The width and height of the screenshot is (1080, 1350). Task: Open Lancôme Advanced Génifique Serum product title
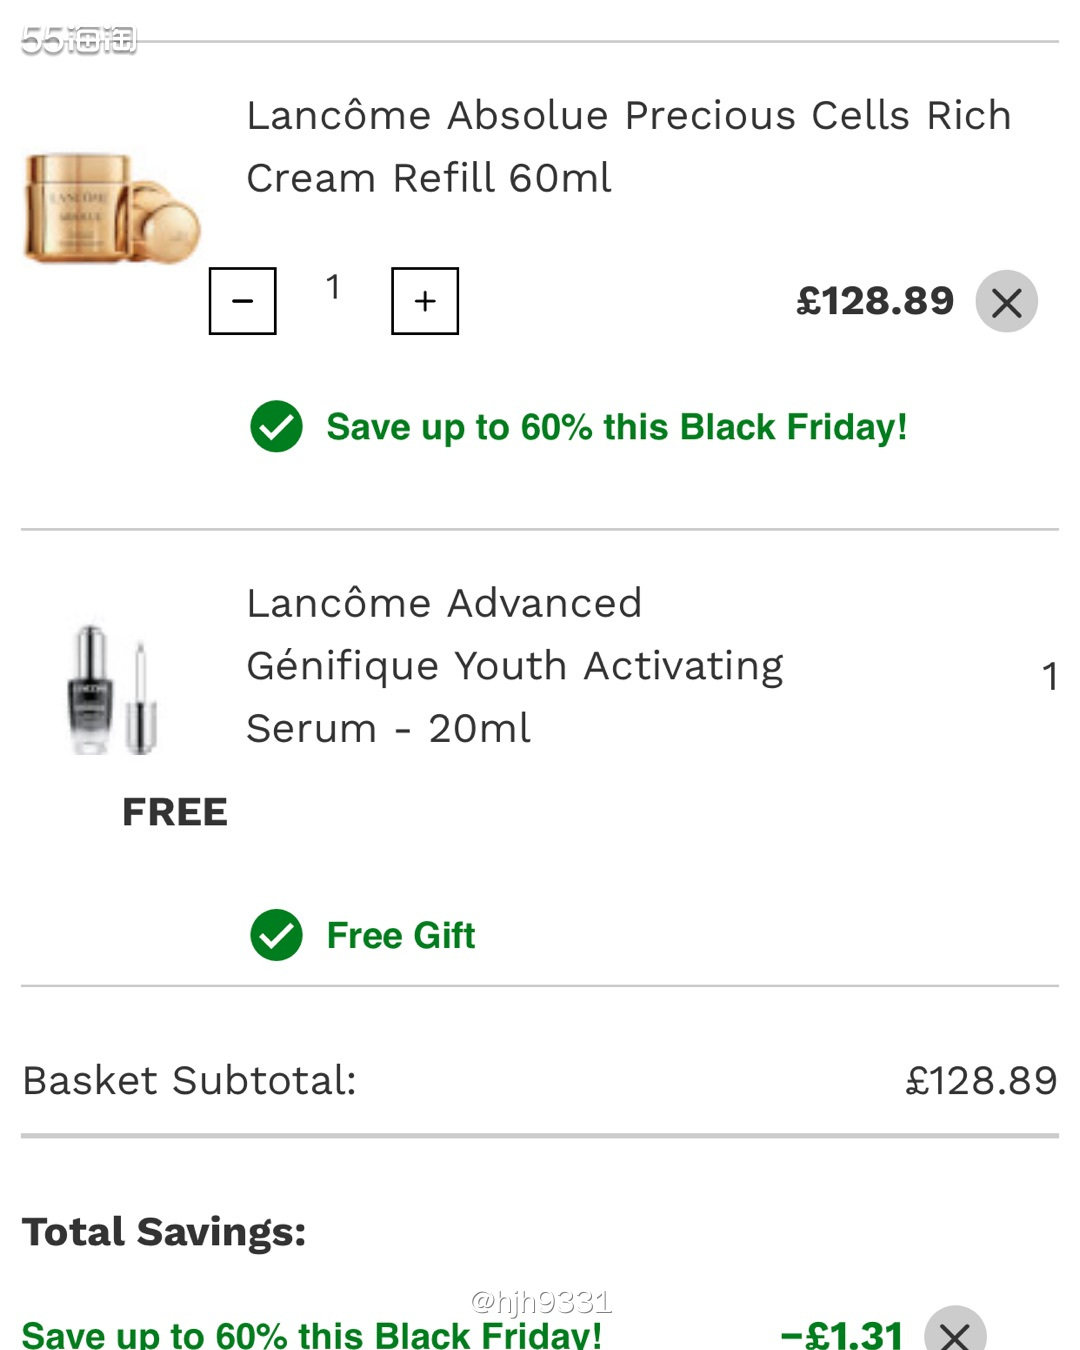(x=514, y=666)
